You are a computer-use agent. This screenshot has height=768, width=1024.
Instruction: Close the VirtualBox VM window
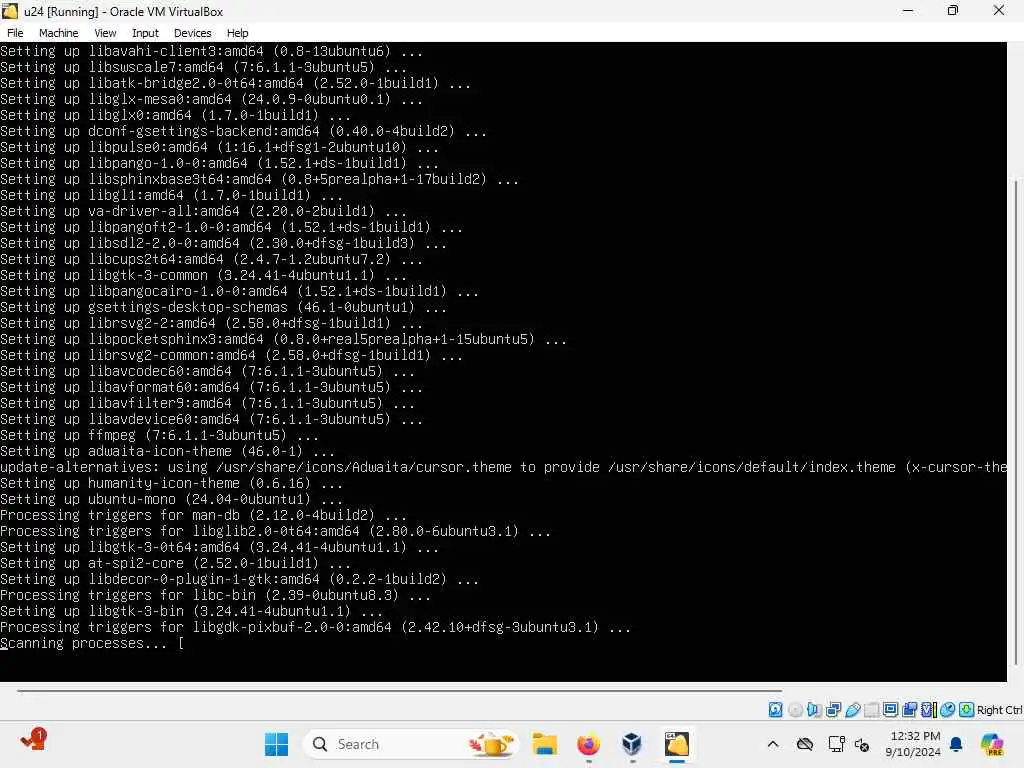[999, 10]
